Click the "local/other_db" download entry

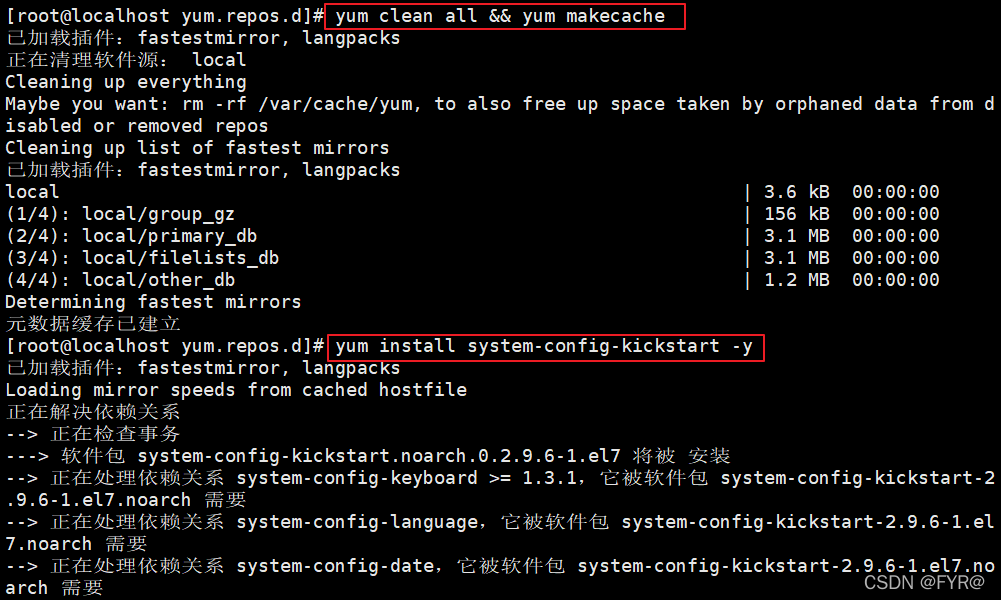point(158,280)
